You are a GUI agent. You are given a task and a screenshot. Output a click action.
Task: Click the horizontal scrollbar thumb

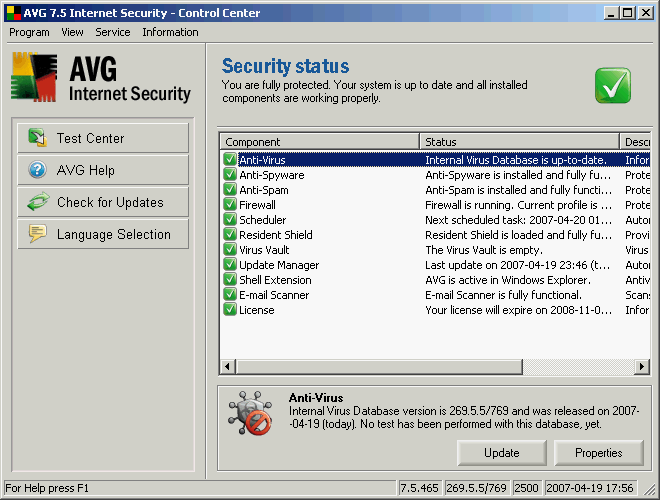click(x=379, y=367)
